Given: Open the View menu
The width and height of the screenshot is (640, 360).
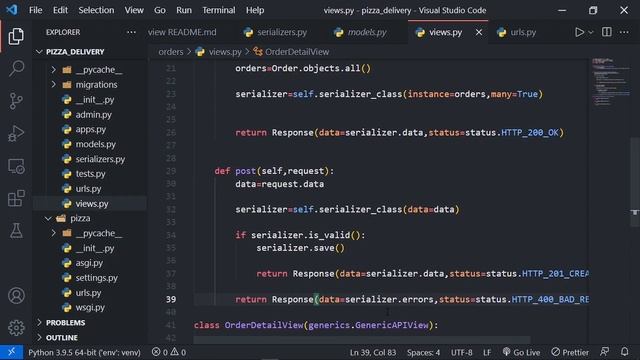Looking at the screenshot, I should (134, 10).
